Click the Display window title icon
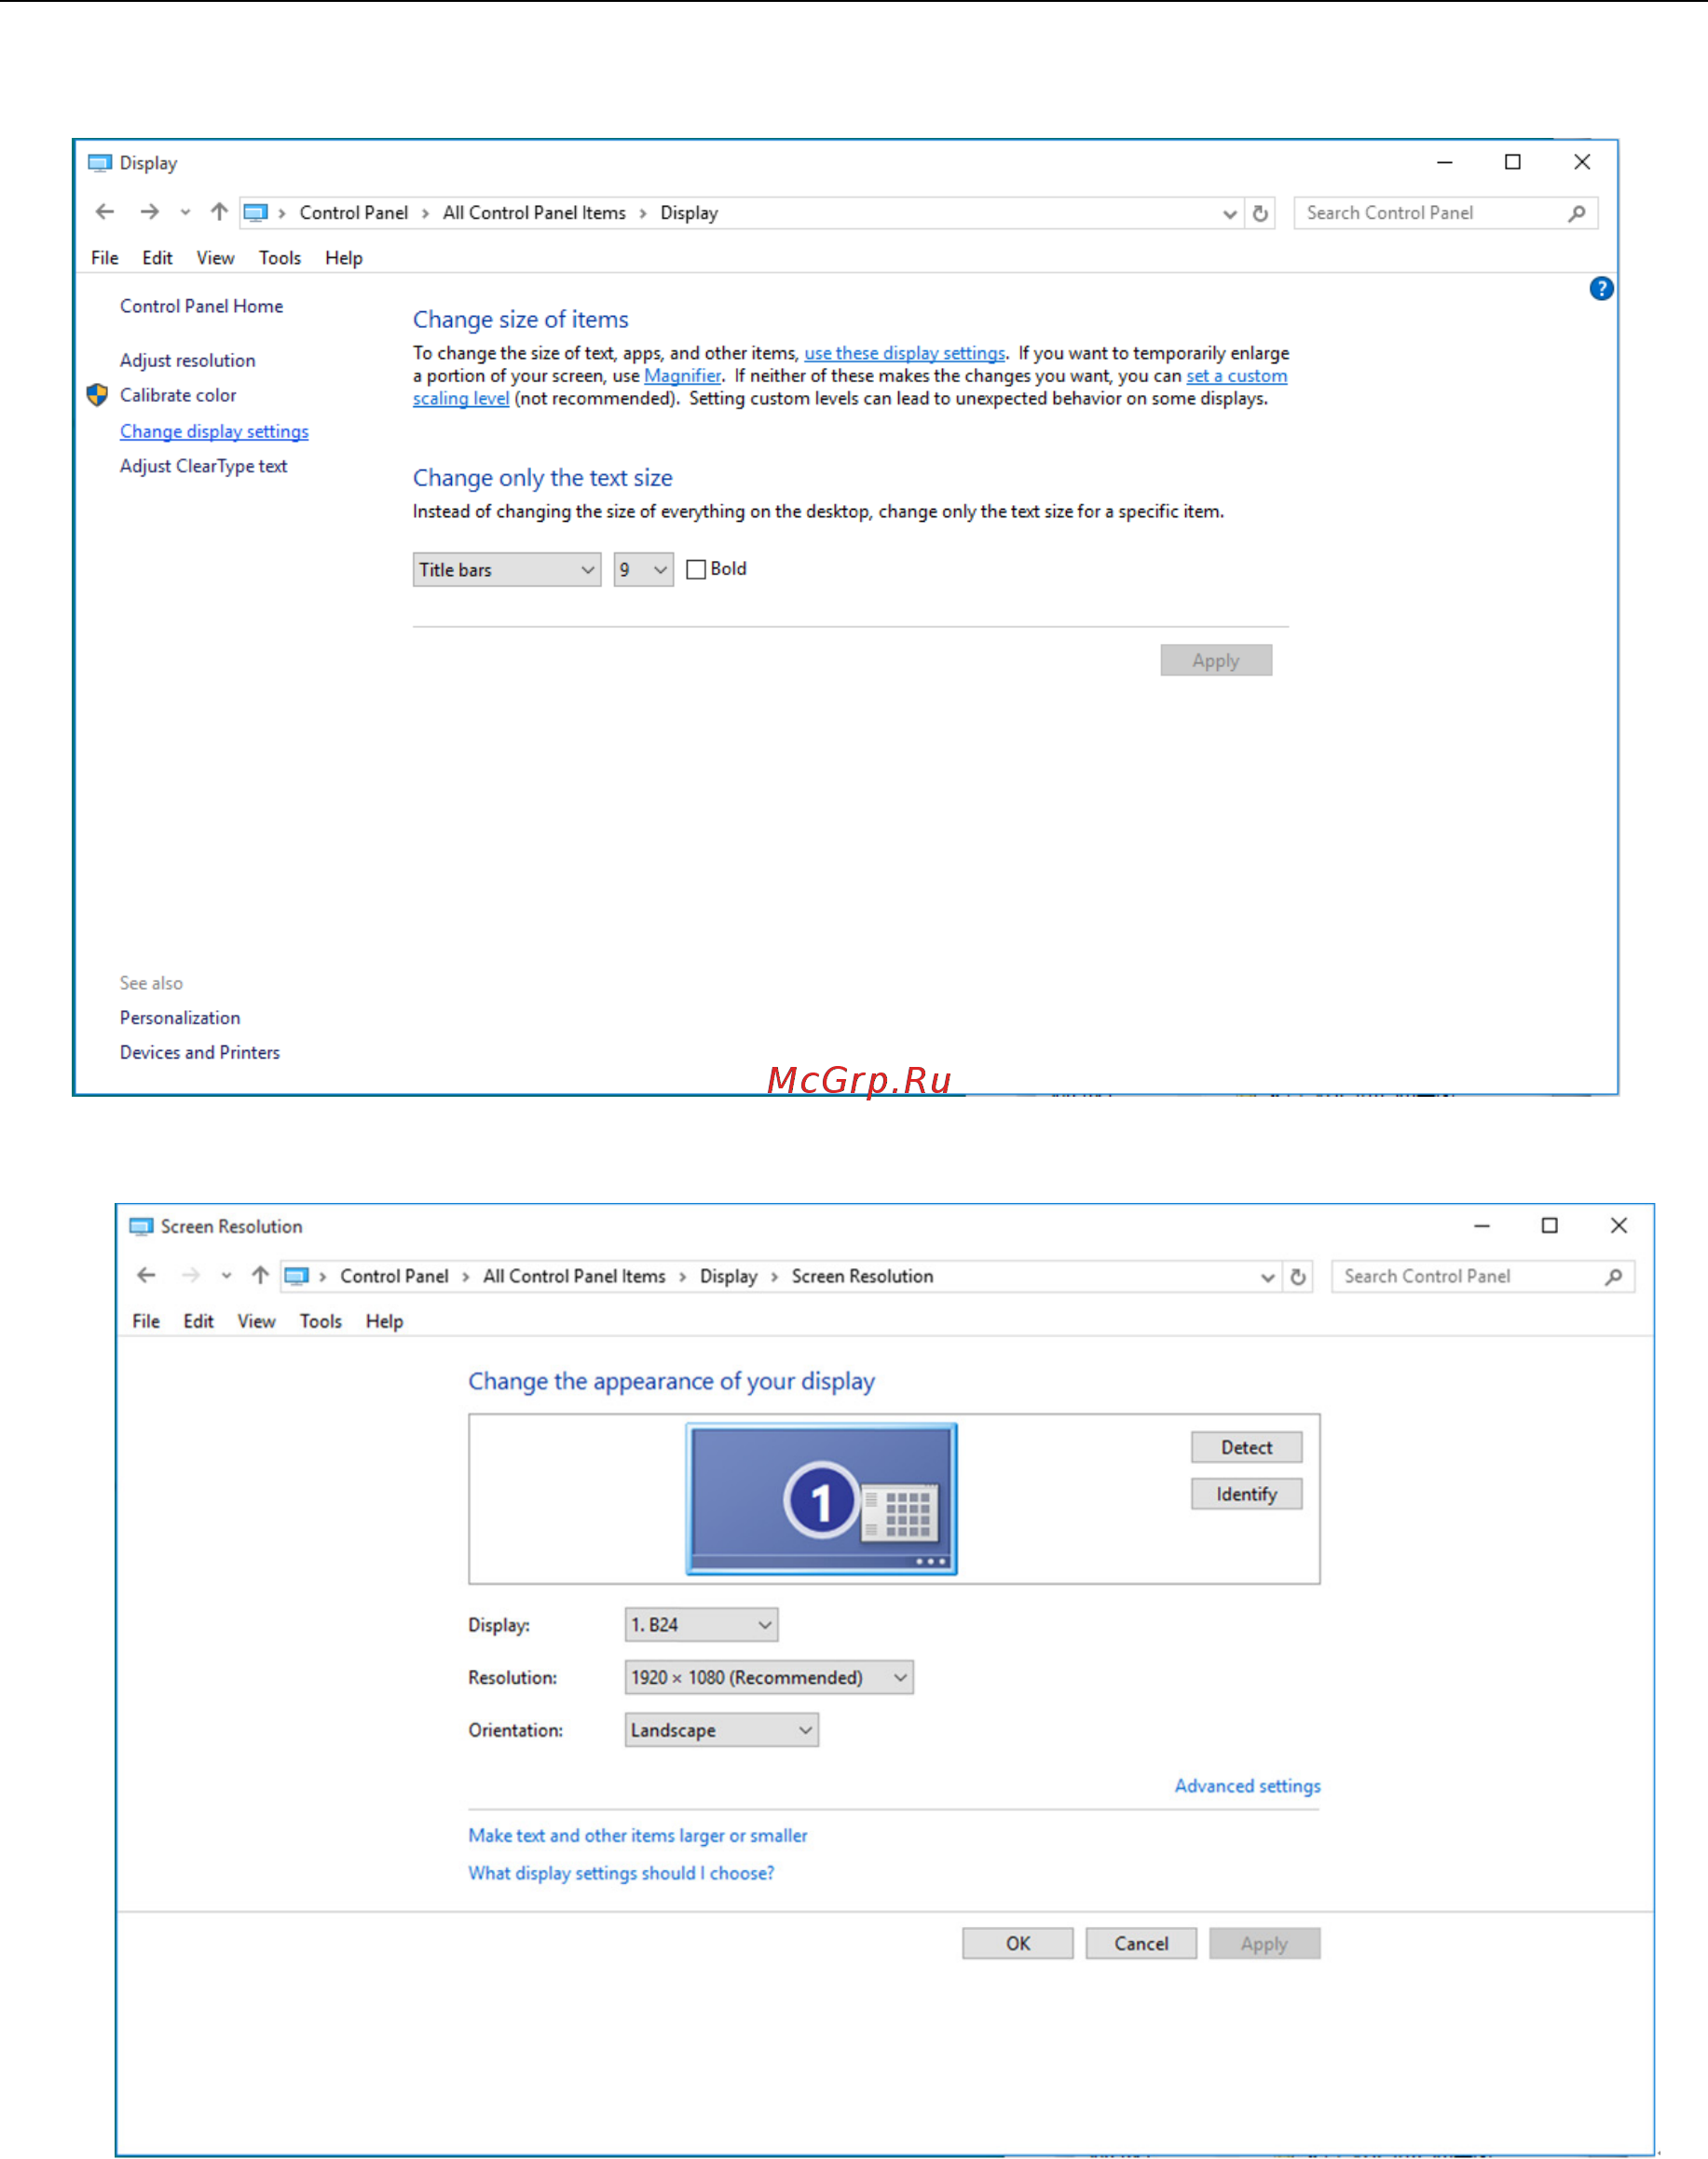 (x=99, y=163)
